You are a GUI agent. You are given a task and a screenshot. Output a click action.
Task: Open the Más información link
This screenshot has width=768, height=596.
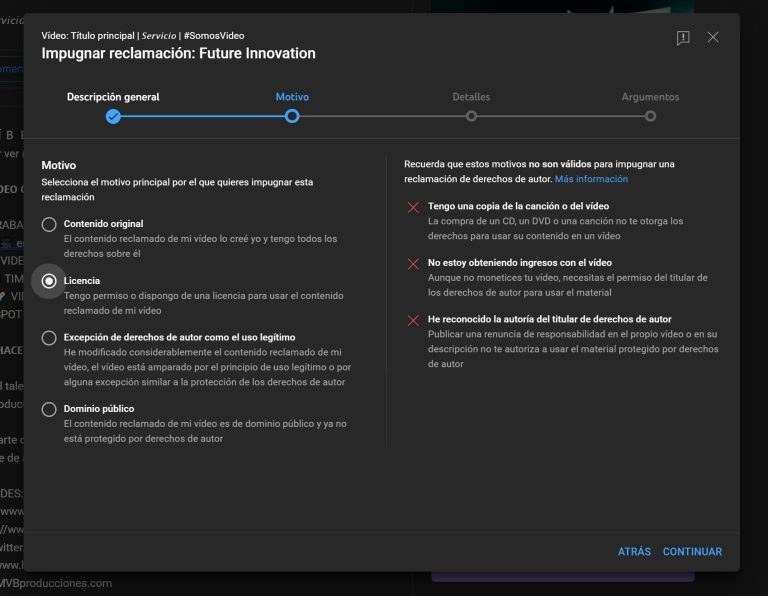coord(591,179)
